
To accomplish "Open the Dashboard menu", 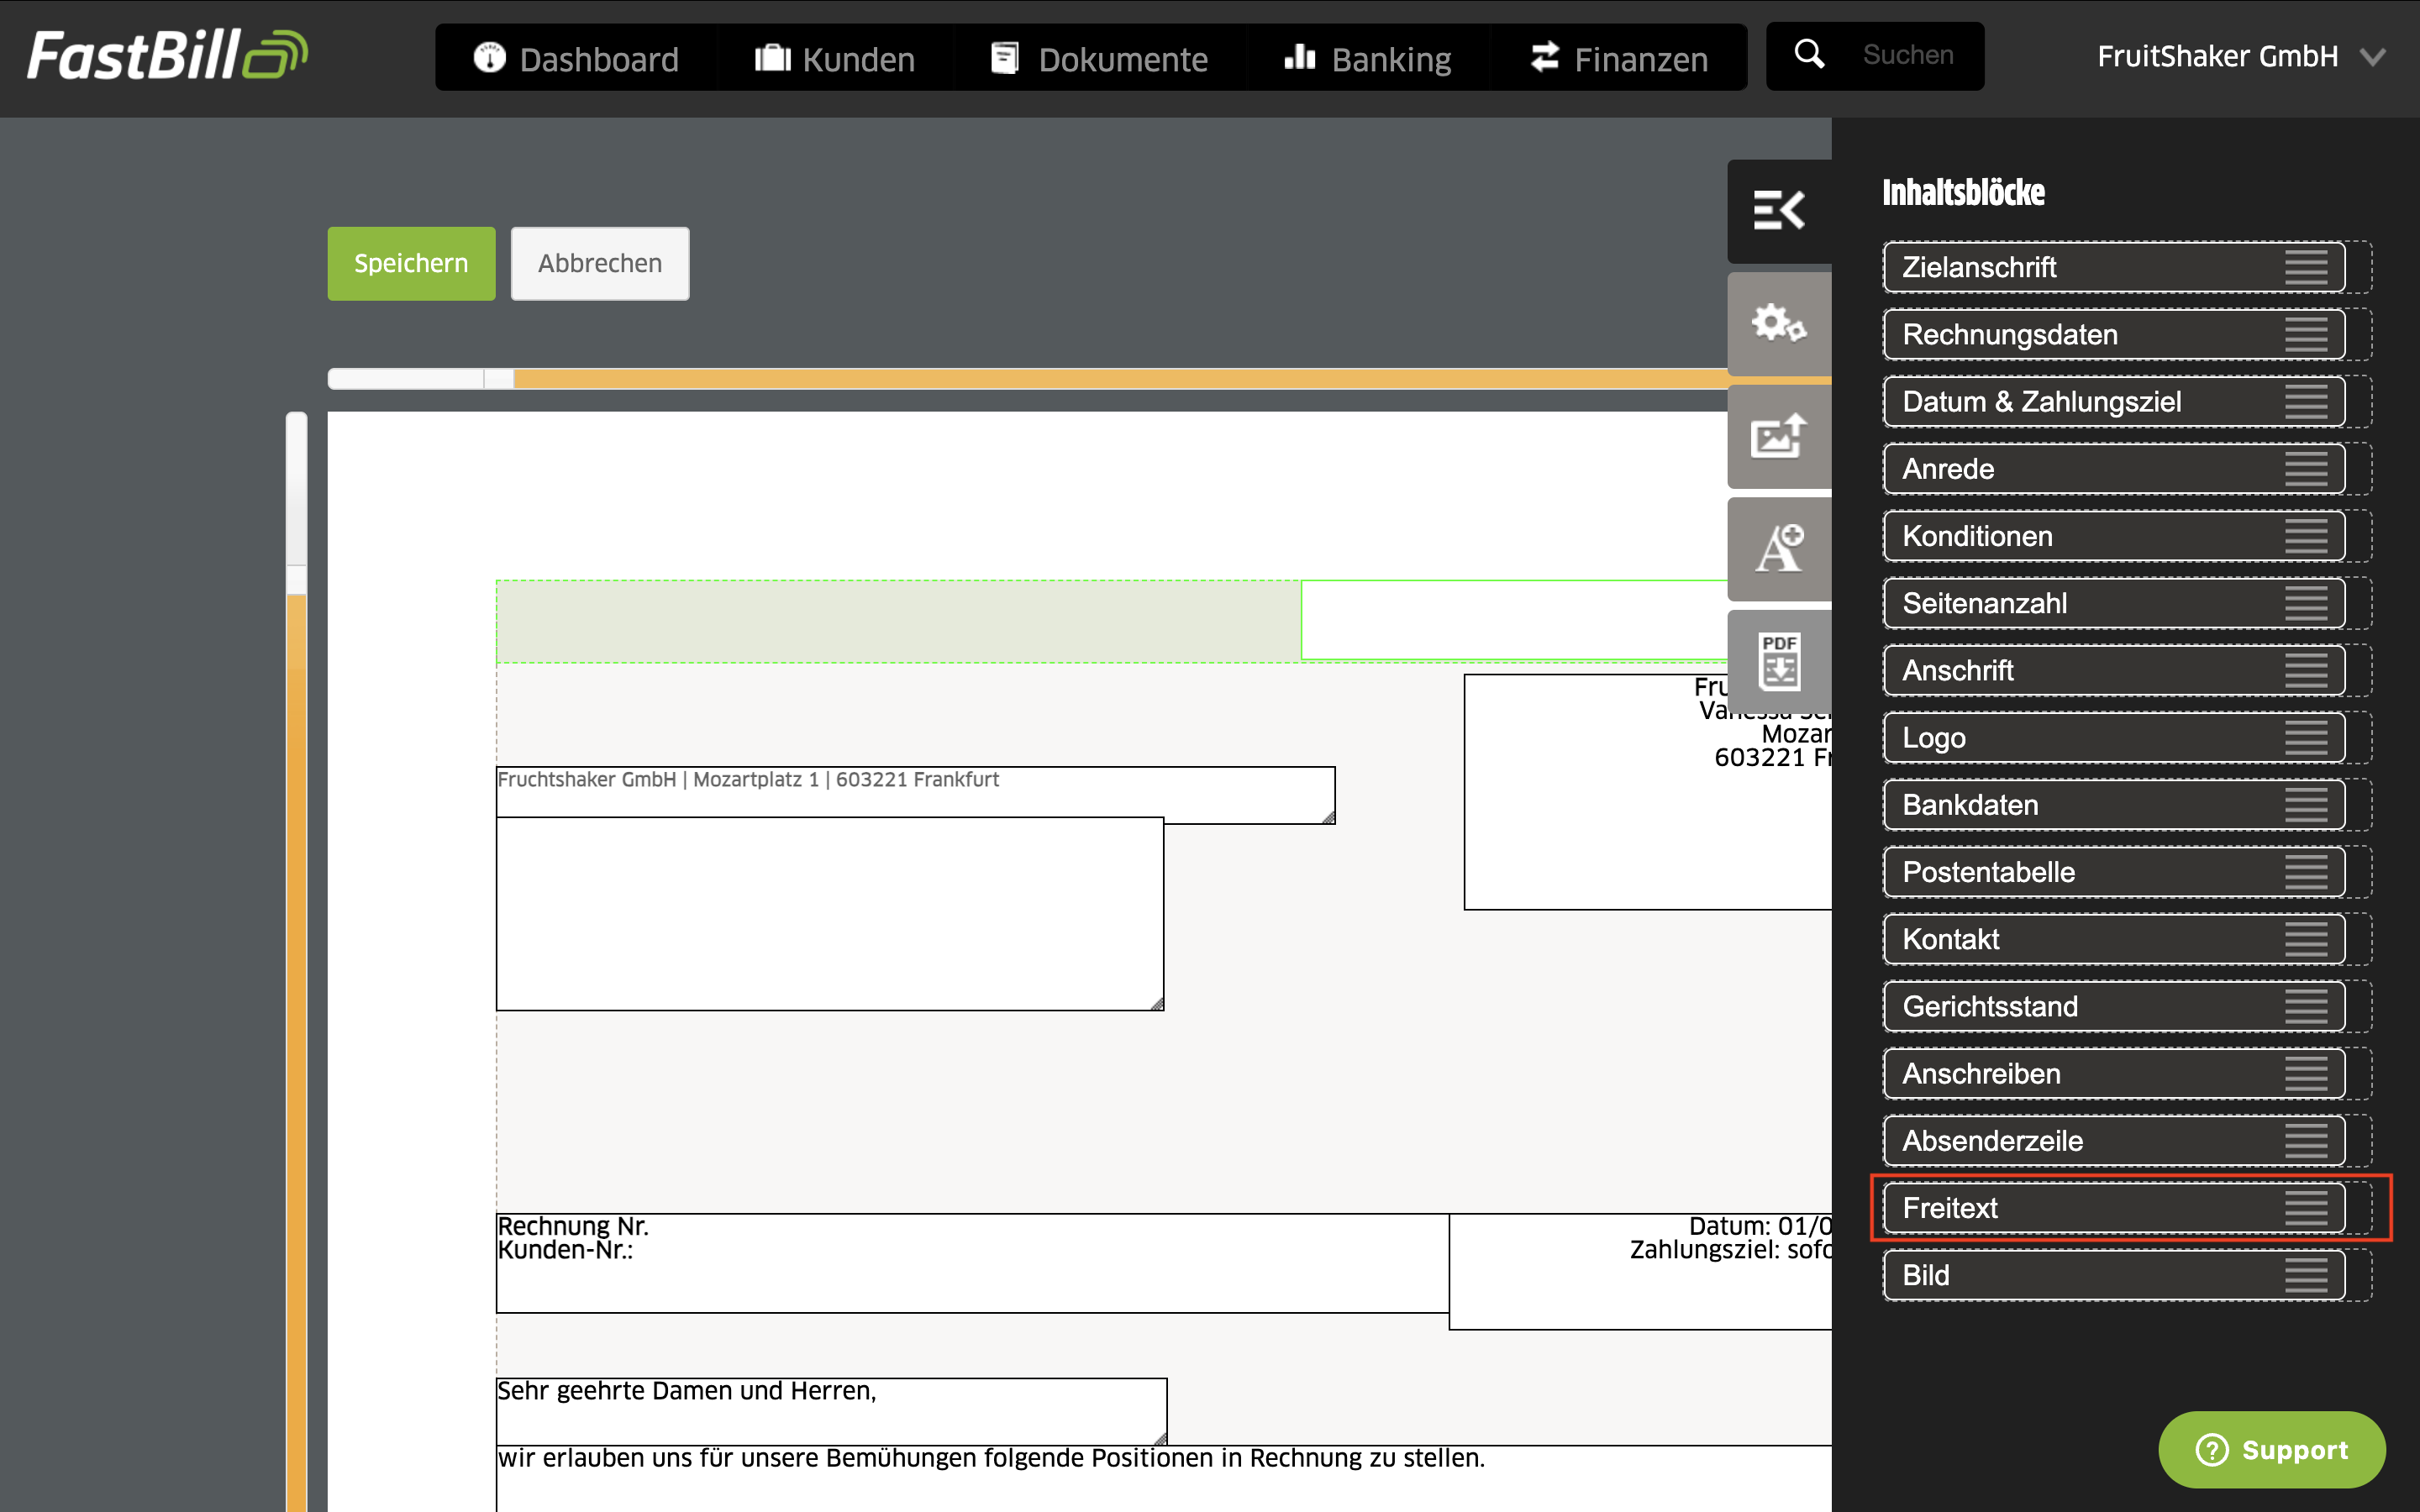I will point(577,58).
